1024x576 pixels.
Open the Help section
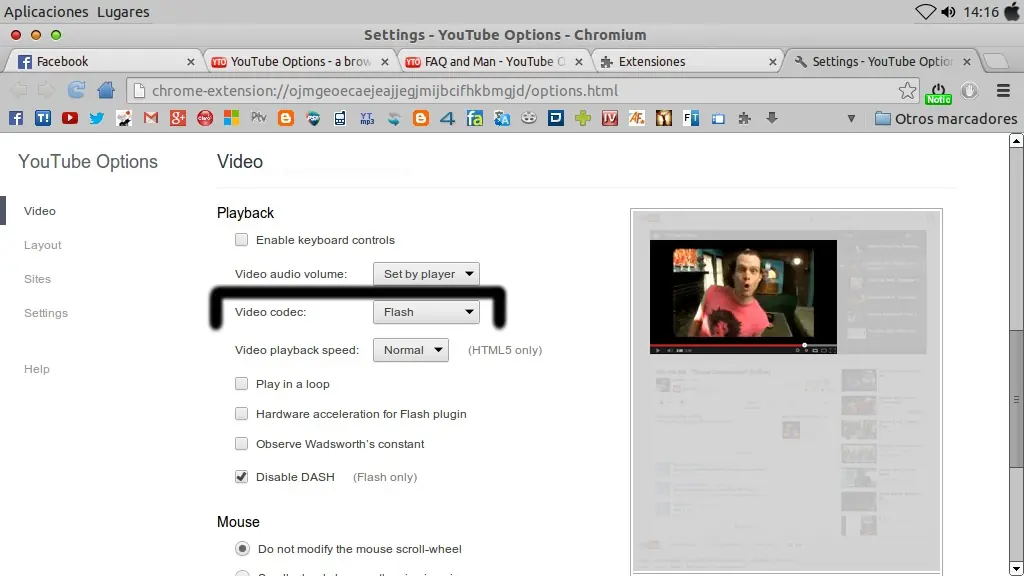36,369
